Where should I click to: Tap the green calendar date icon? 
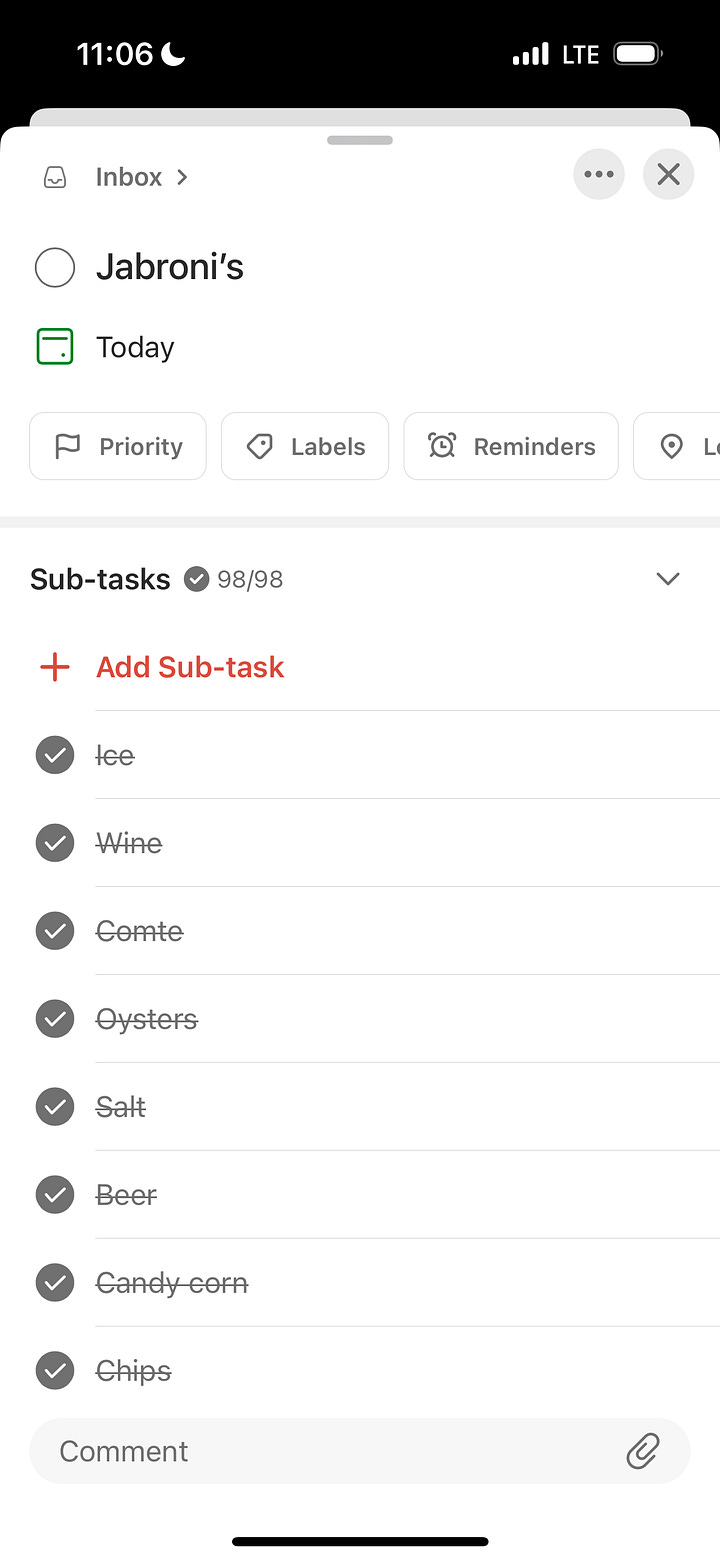pyautogui.click(x=54, y=347)
